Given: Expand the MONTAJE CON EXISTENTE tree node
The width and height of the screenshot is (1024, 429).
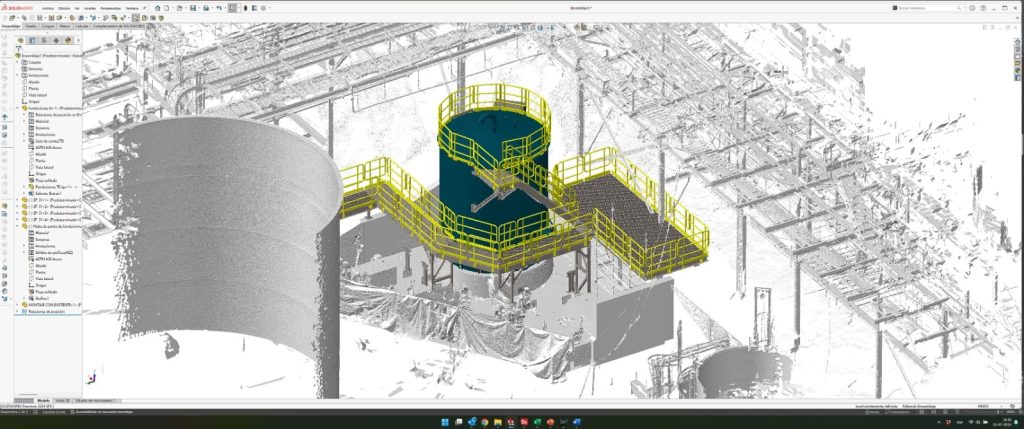Looking at the screenshot, I should tap(18, 304).
